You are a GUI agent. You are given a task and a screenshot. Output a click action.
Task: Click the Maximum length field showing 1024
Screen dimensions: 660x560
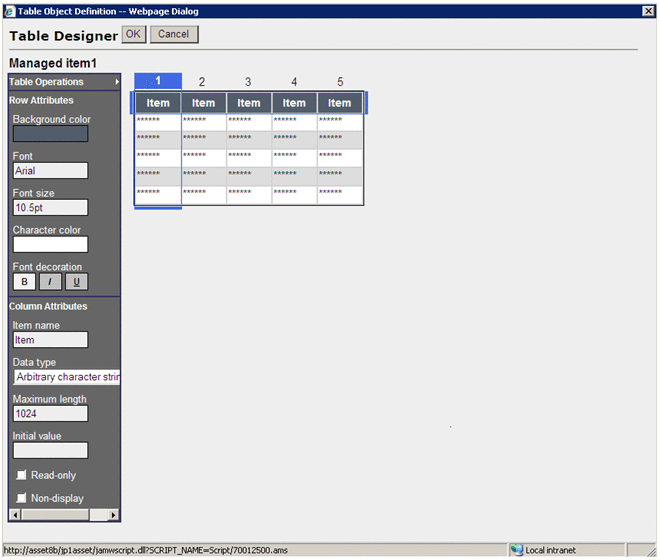point(51,413)
